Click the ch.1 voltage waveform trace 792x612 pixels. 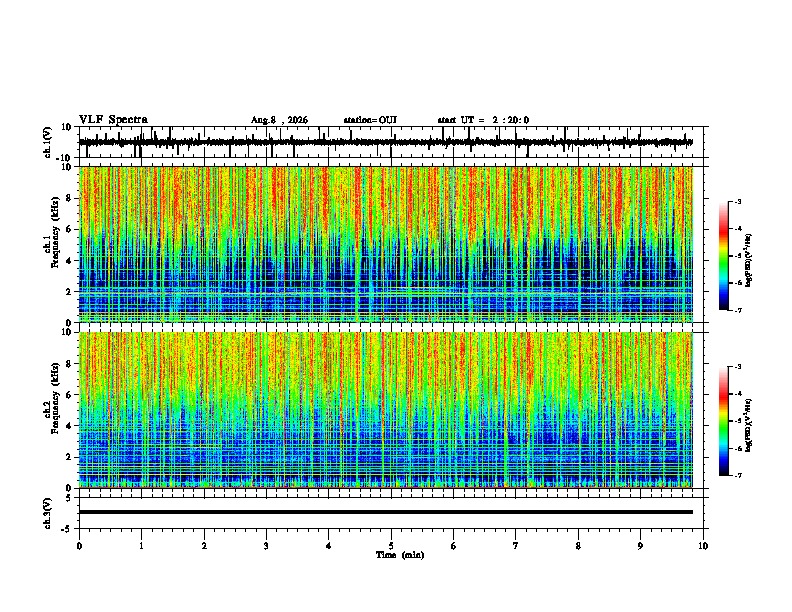(386, 142)
